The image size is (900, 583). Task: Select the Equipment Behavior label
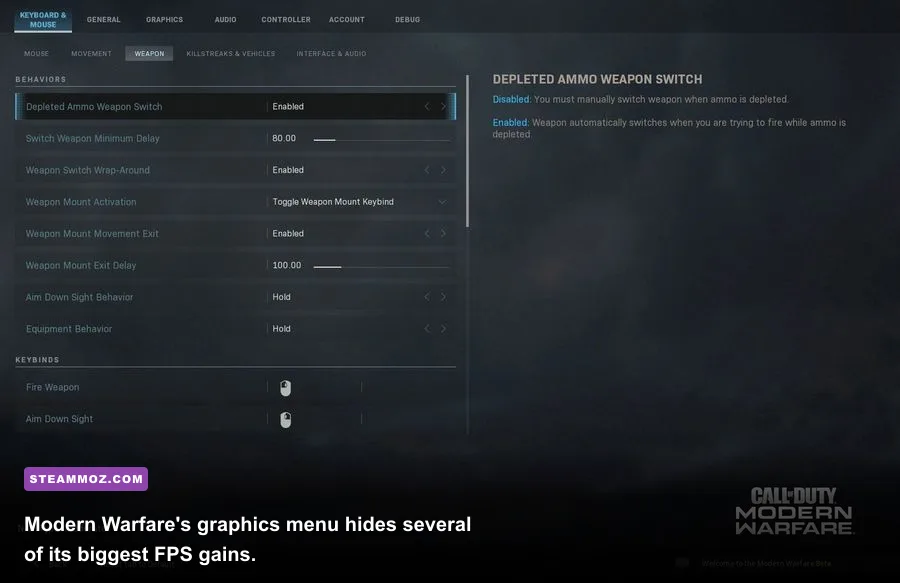point(69,329)
